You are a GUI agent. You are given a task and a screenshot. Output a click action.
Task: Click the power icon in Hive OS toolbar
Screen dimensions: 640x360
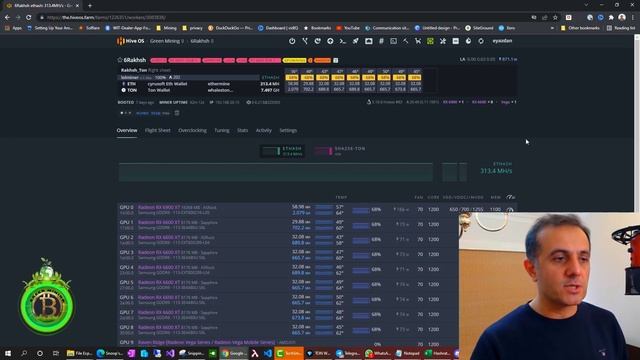[292, 41]
